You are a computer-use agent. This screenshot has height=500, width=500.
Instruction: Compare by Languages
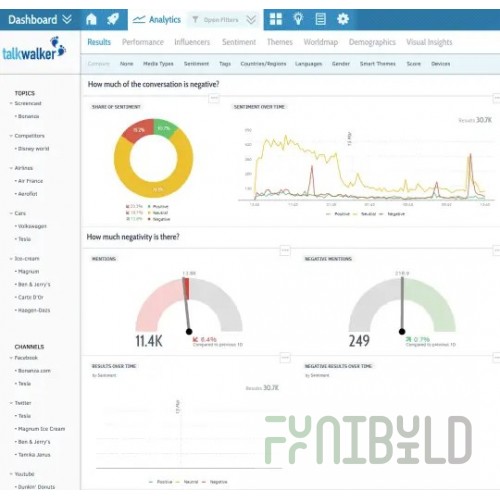(x=308, y=64)
